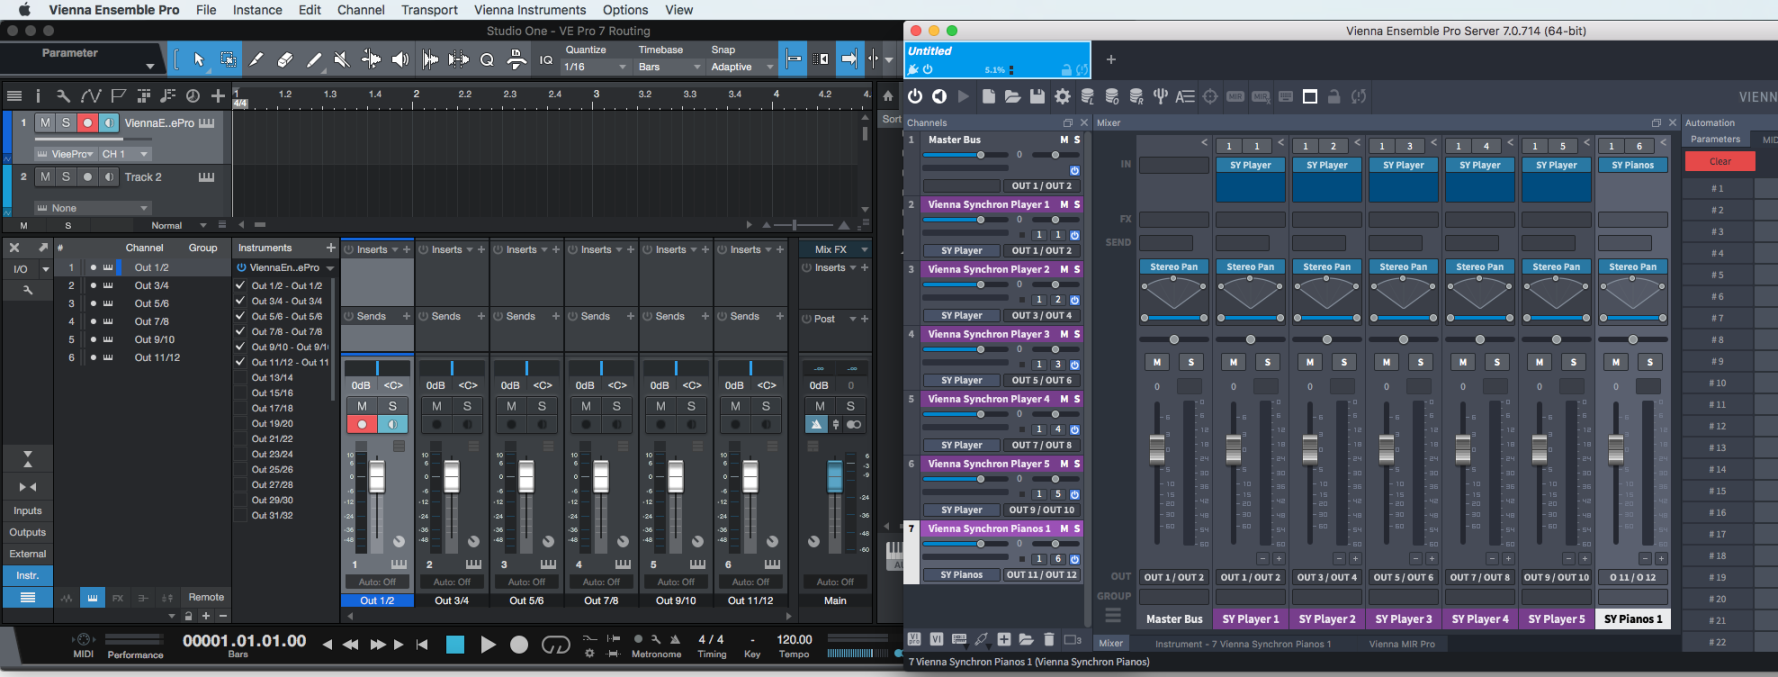Show the Inputs section in console
Screen dimensions: 1778x677
click(x=27, y=511)
